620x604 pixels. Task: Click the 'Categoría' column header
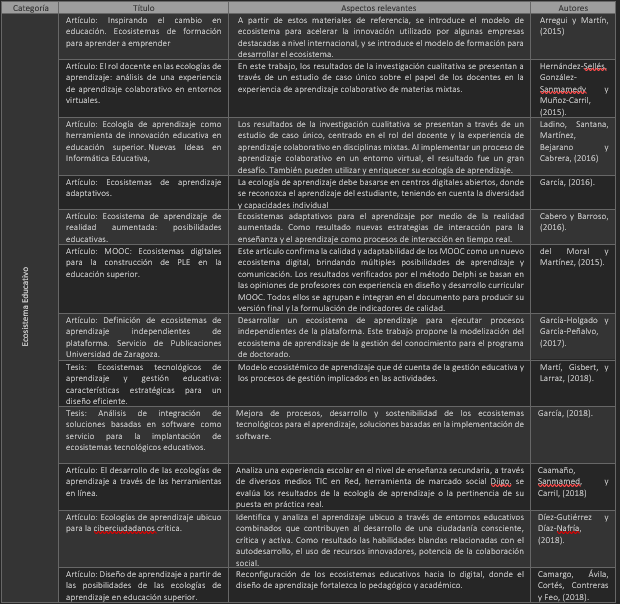click(28, 7)
